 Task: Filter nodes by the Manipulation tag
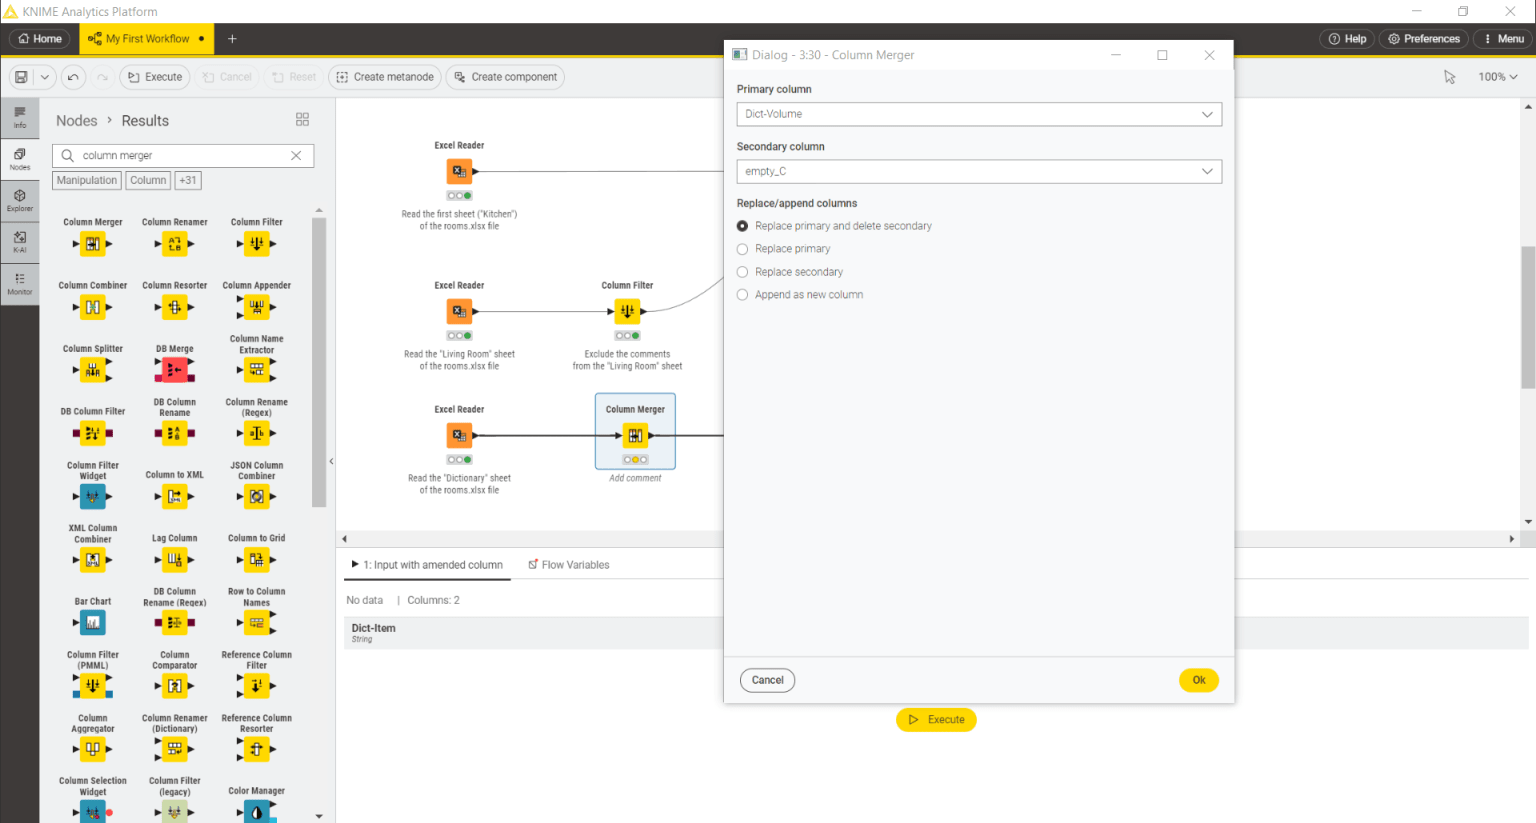(87, 180)
